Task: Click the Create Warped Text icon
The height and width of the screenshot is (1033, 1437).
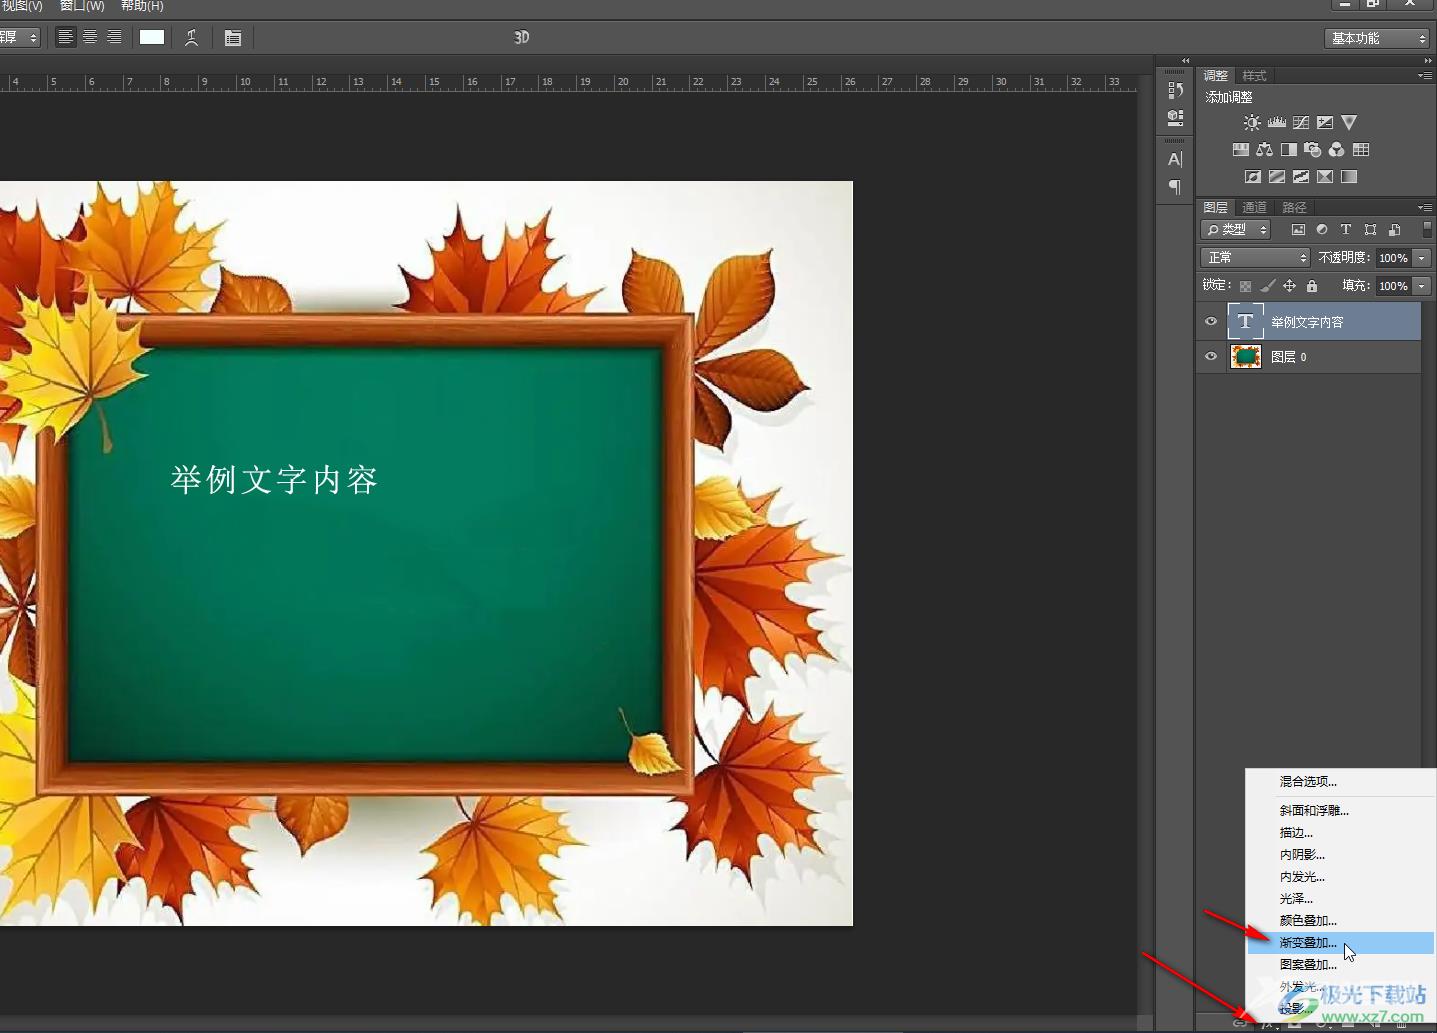Action: (191, 38)
